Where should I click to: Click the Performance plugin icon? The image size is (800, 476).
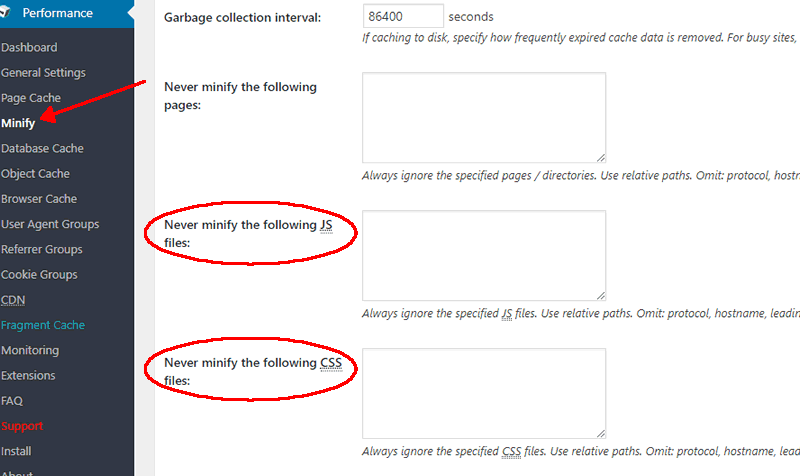5,12
